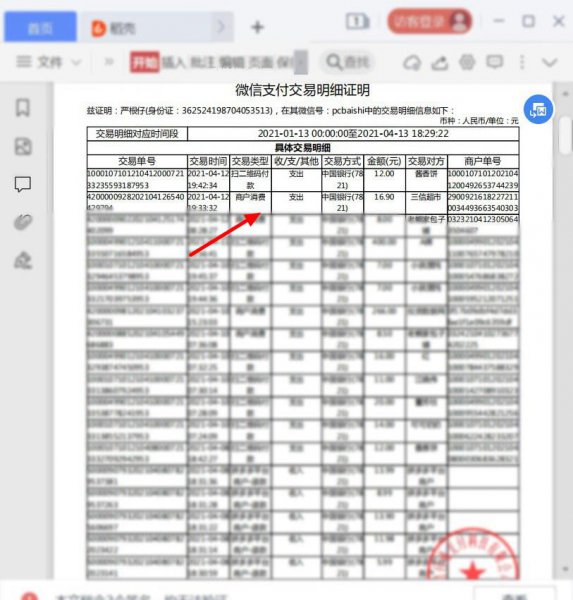Close the WPS window
573x600 pixels.
click(x=559, y=21)
